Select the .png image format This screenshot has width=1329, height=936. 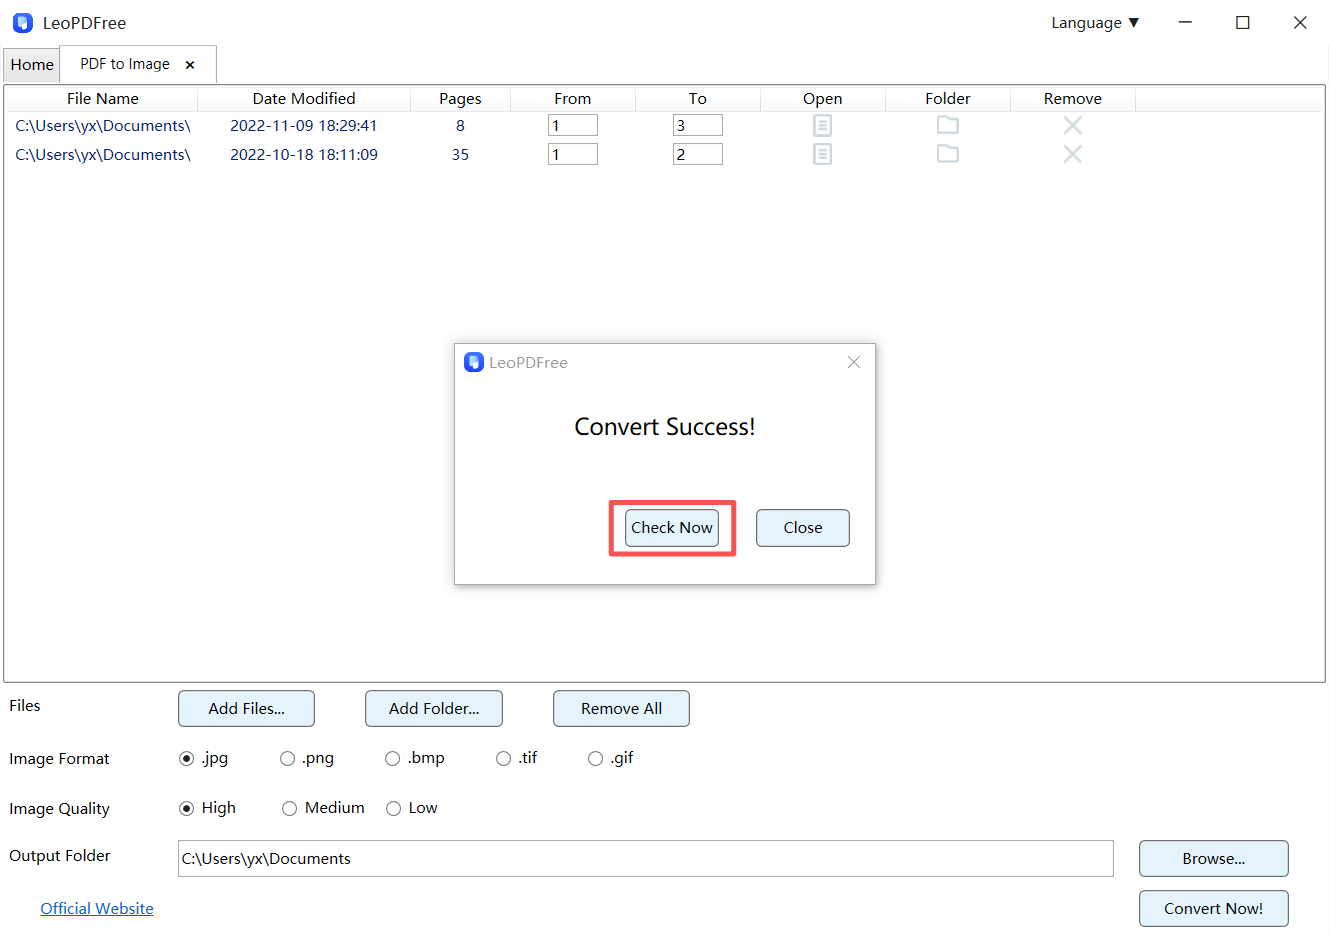click(287, 759)
